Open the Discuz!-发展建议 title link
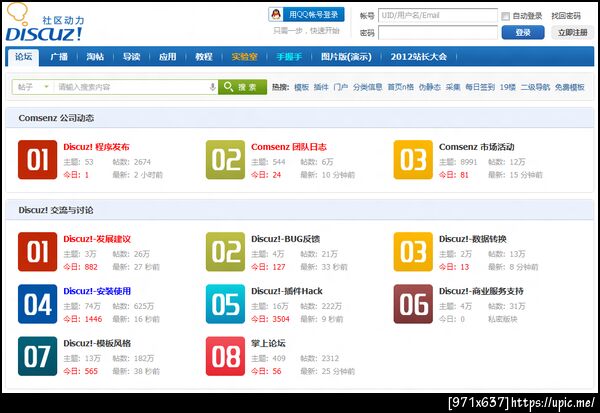 (97, 239)
